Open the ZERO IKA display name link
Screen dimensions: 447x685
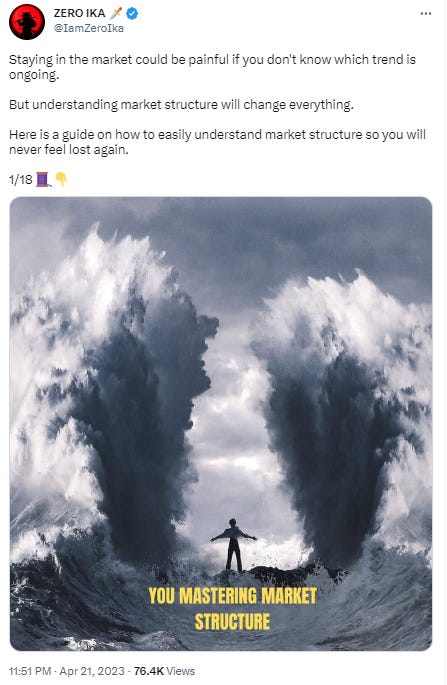coord(80,14)
